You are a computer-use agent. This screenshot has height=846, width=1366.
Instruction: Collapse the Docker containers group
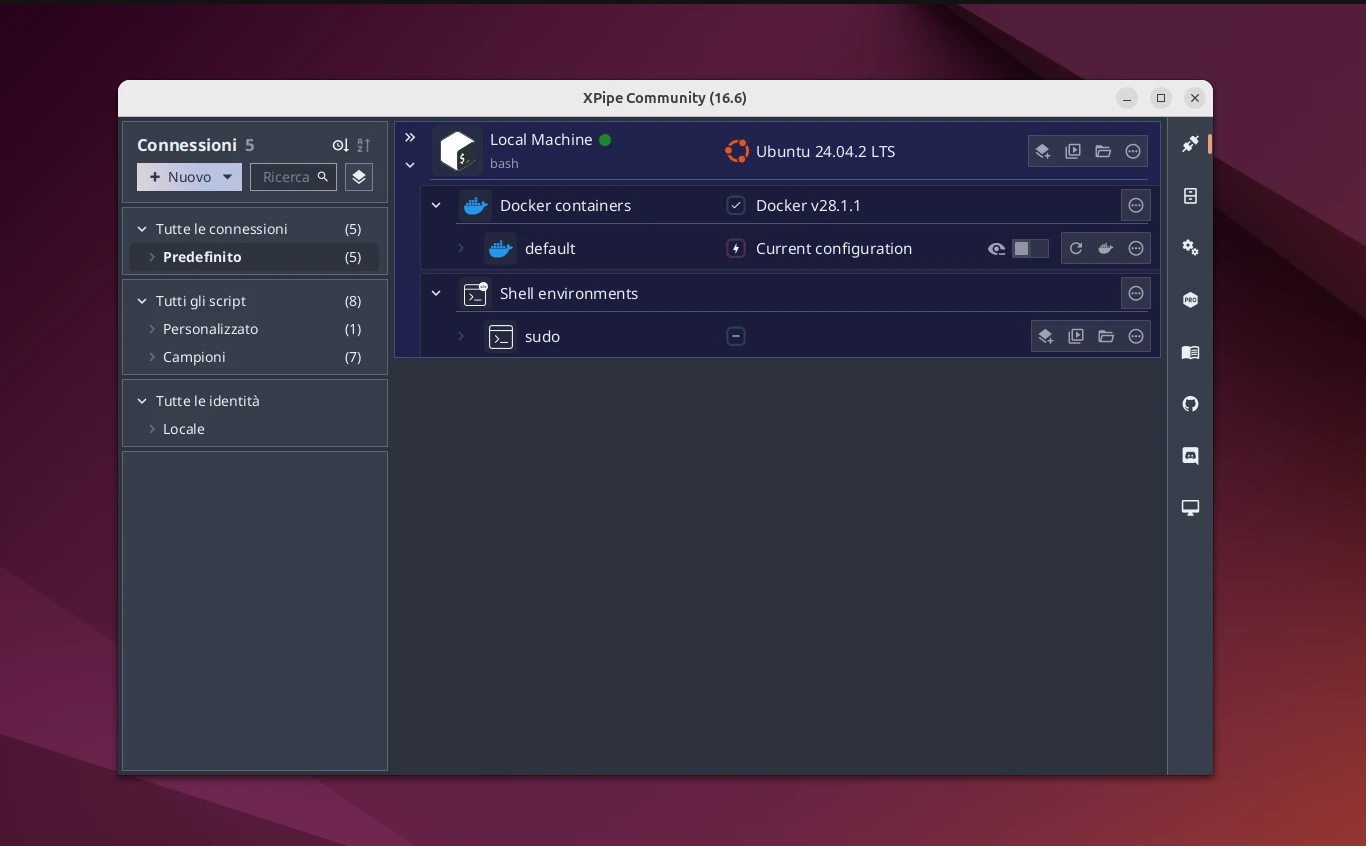[436, 206]
